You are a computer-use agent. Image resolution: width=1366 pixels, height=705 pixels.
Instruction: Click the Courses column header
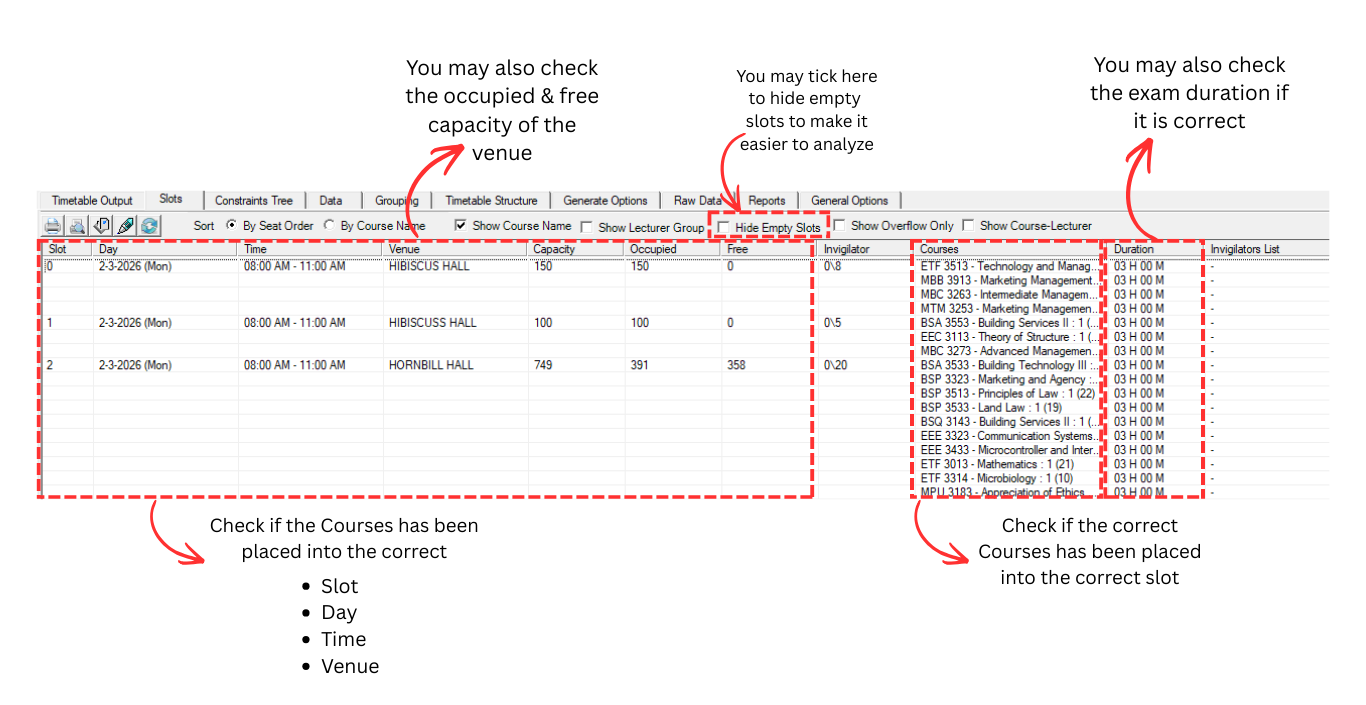(1011, 249)
